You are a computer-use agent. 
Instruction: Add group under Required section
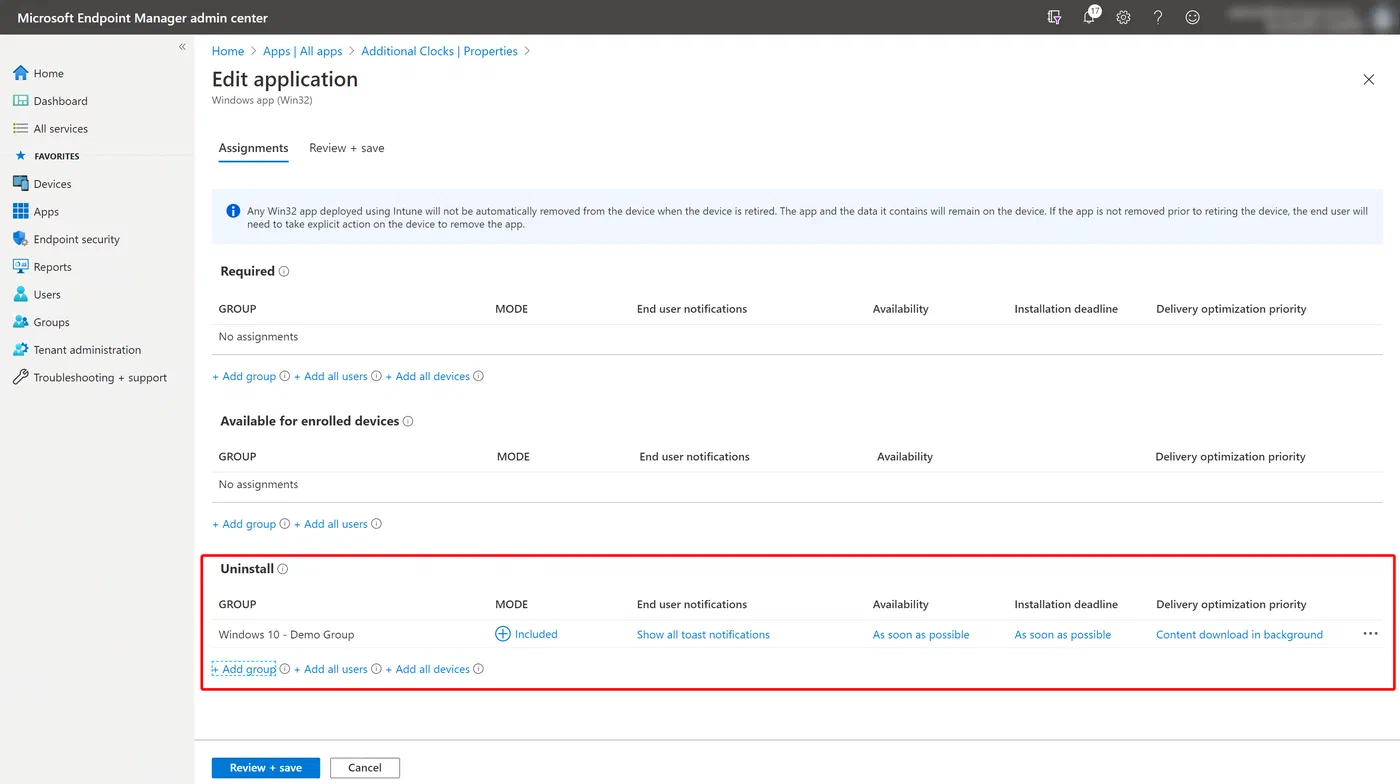tap(244, 376)
